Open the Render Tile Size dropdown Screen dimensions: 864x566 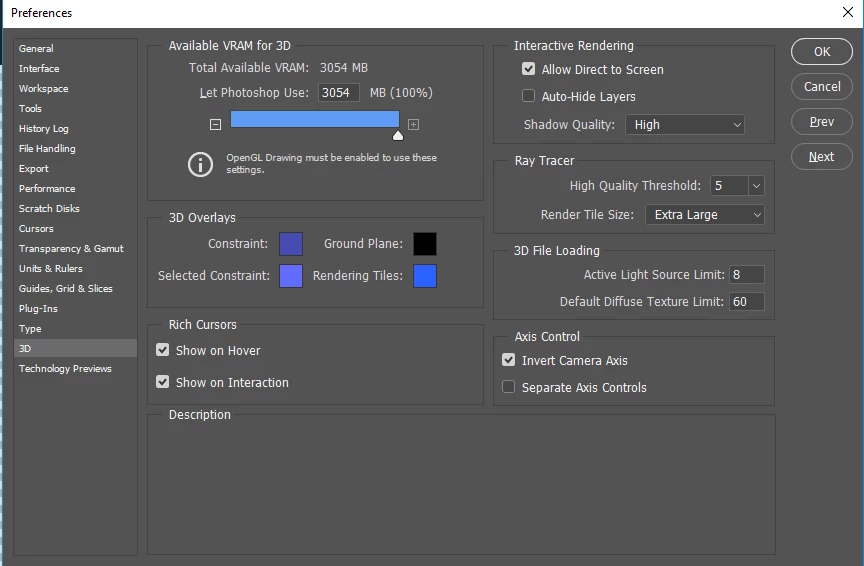(x=705, y=214)
